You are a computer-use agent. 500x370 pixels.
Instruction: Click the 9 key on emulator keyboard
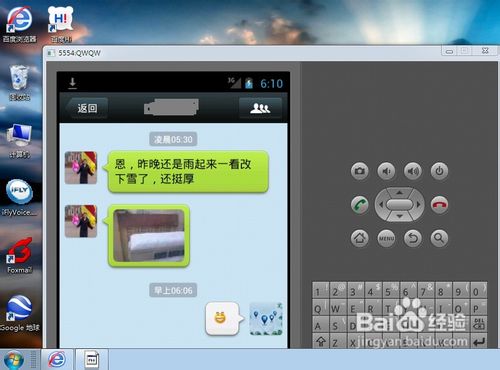coord(462,290)
